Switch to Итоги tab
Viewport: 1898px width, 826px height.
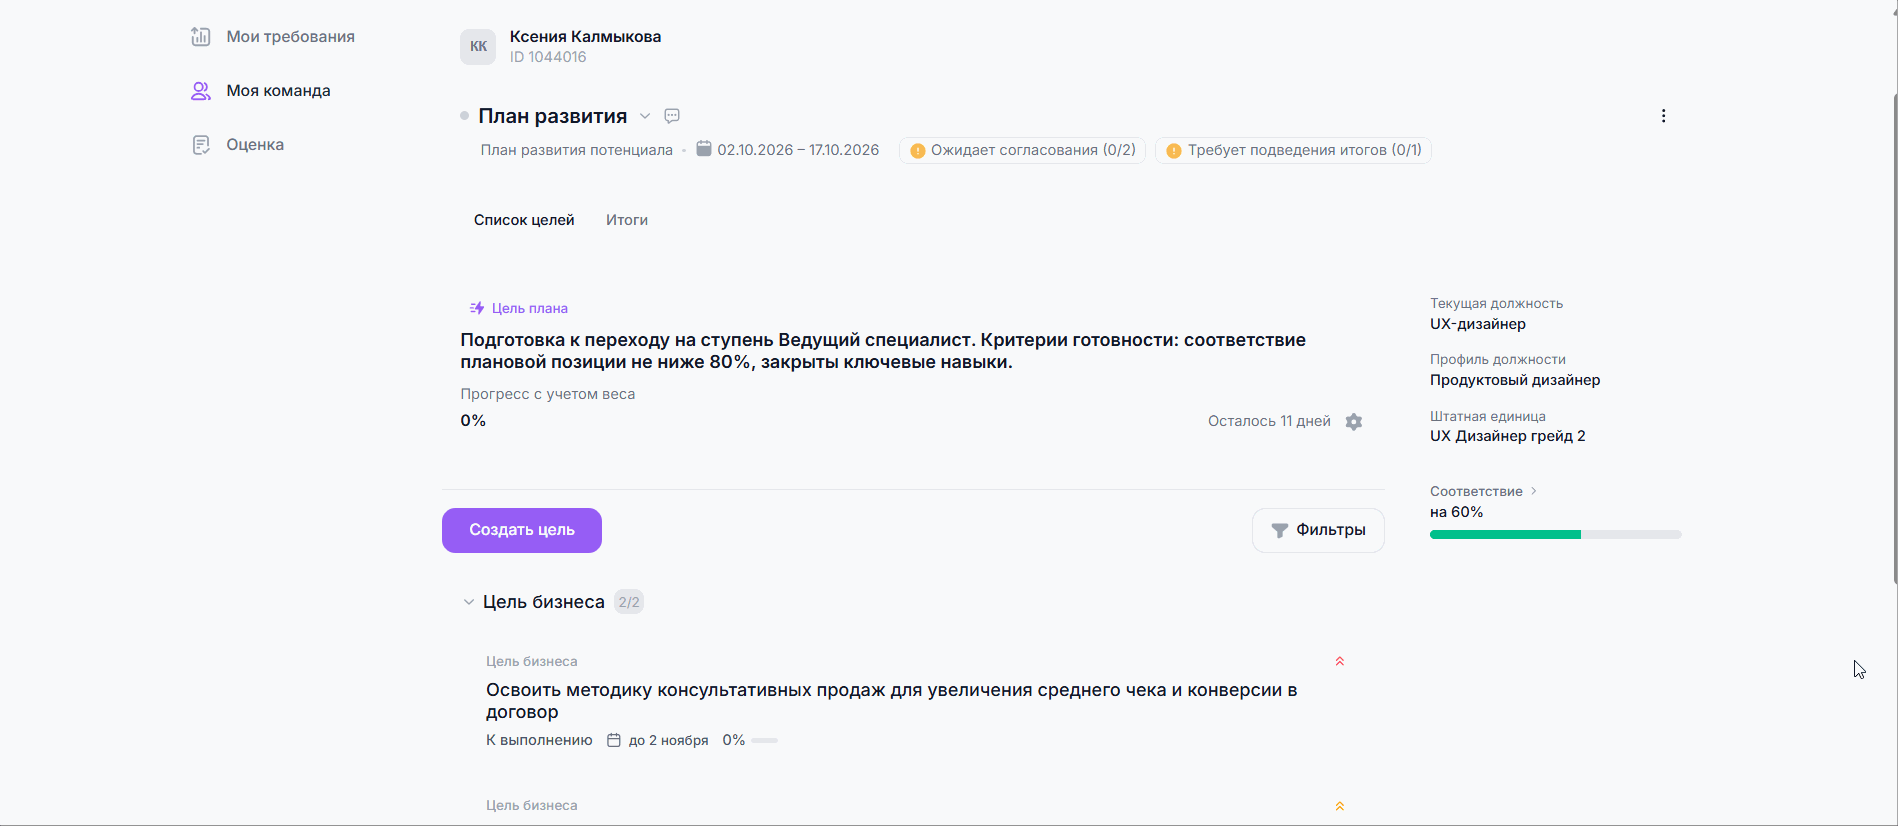tap(627, 220)
